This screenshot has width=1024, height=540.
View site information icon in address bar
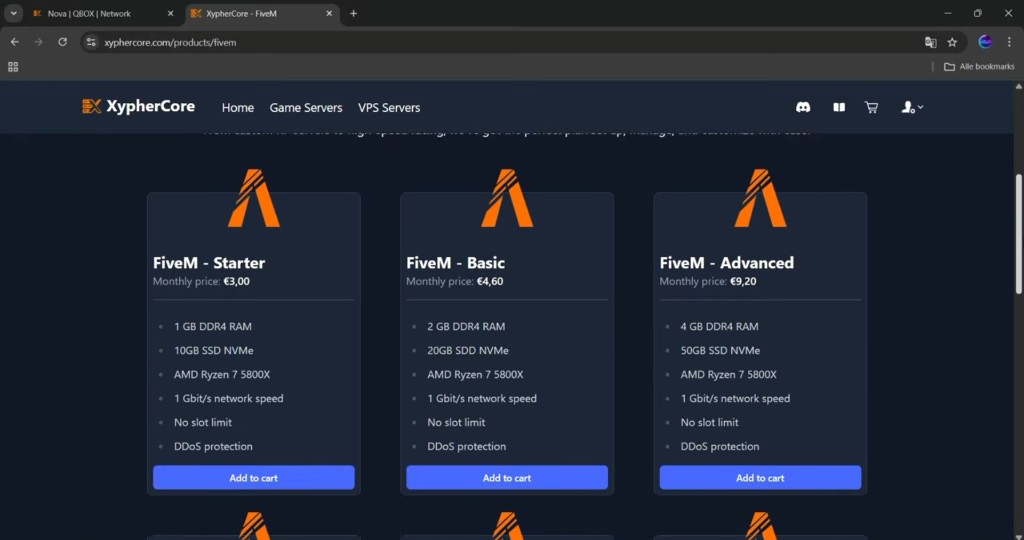pos(91,42)
